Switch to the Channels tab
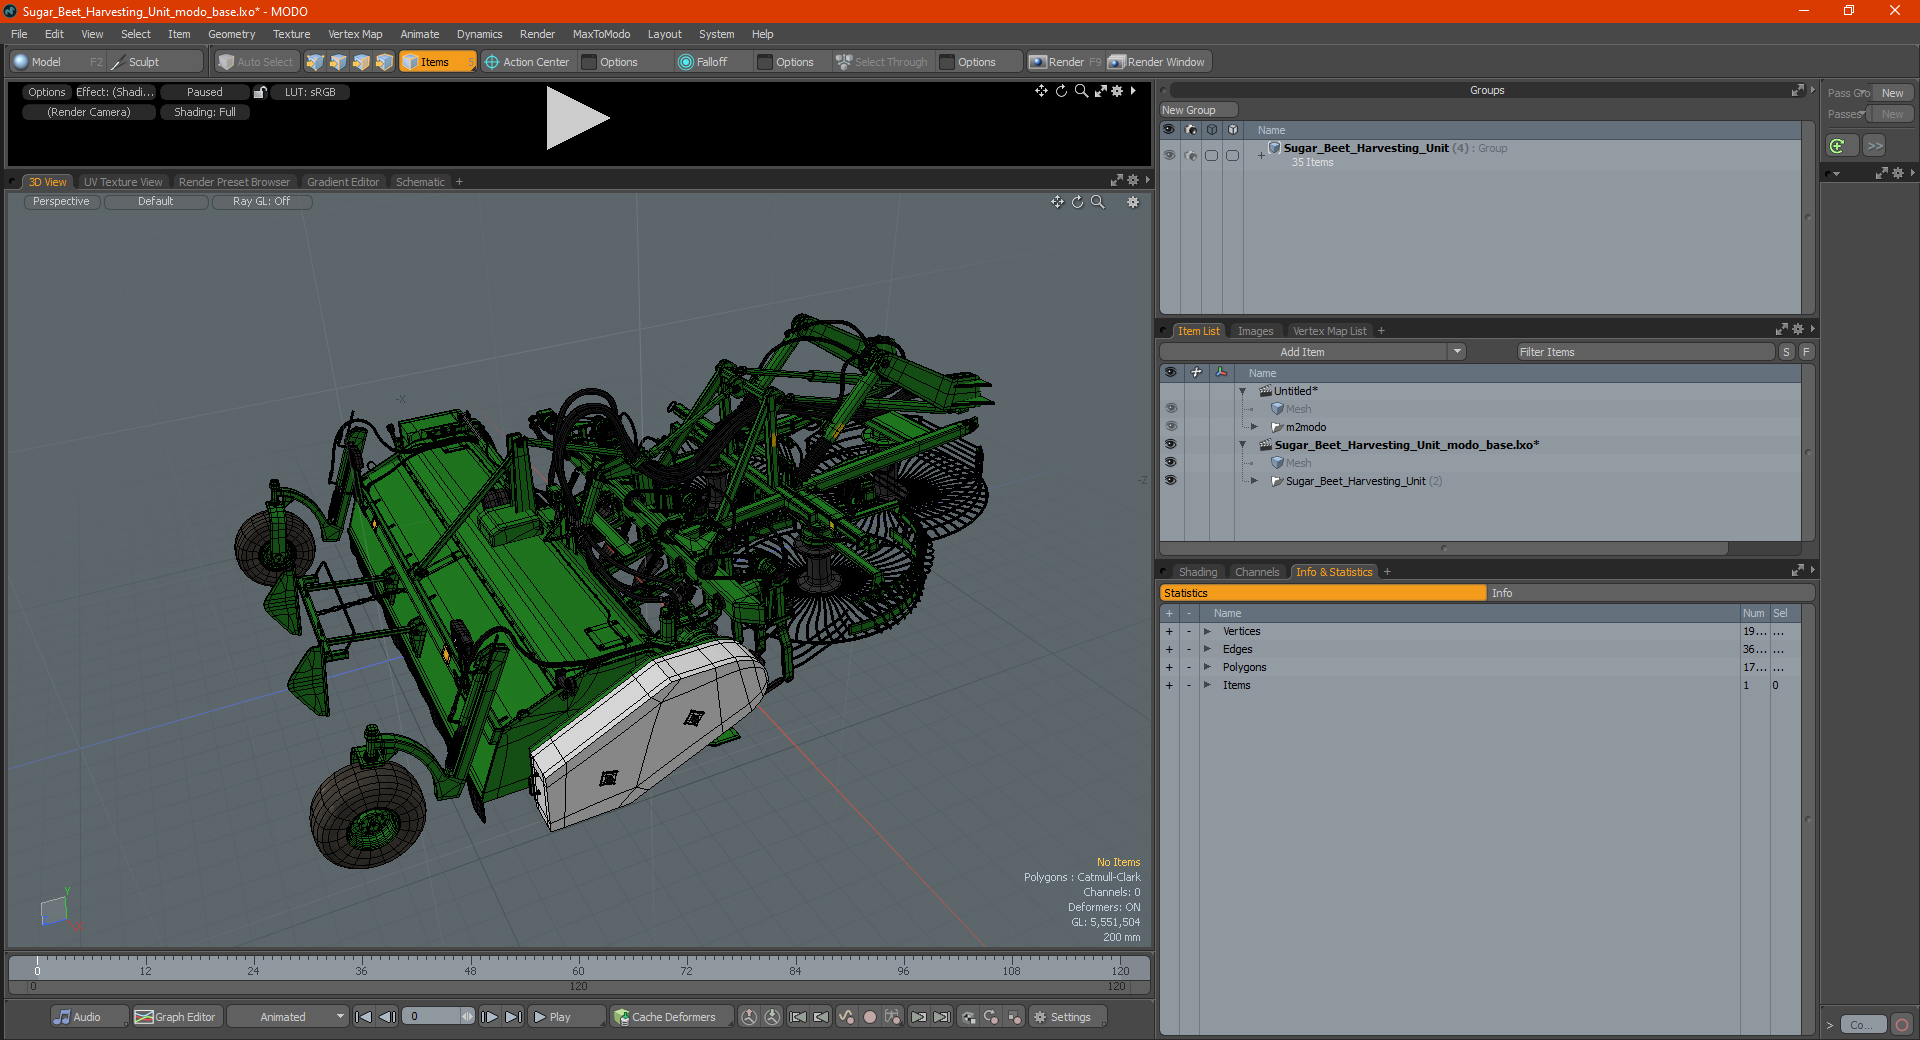Viewport: 1920px width, 1040px height. click(1256, 572)
